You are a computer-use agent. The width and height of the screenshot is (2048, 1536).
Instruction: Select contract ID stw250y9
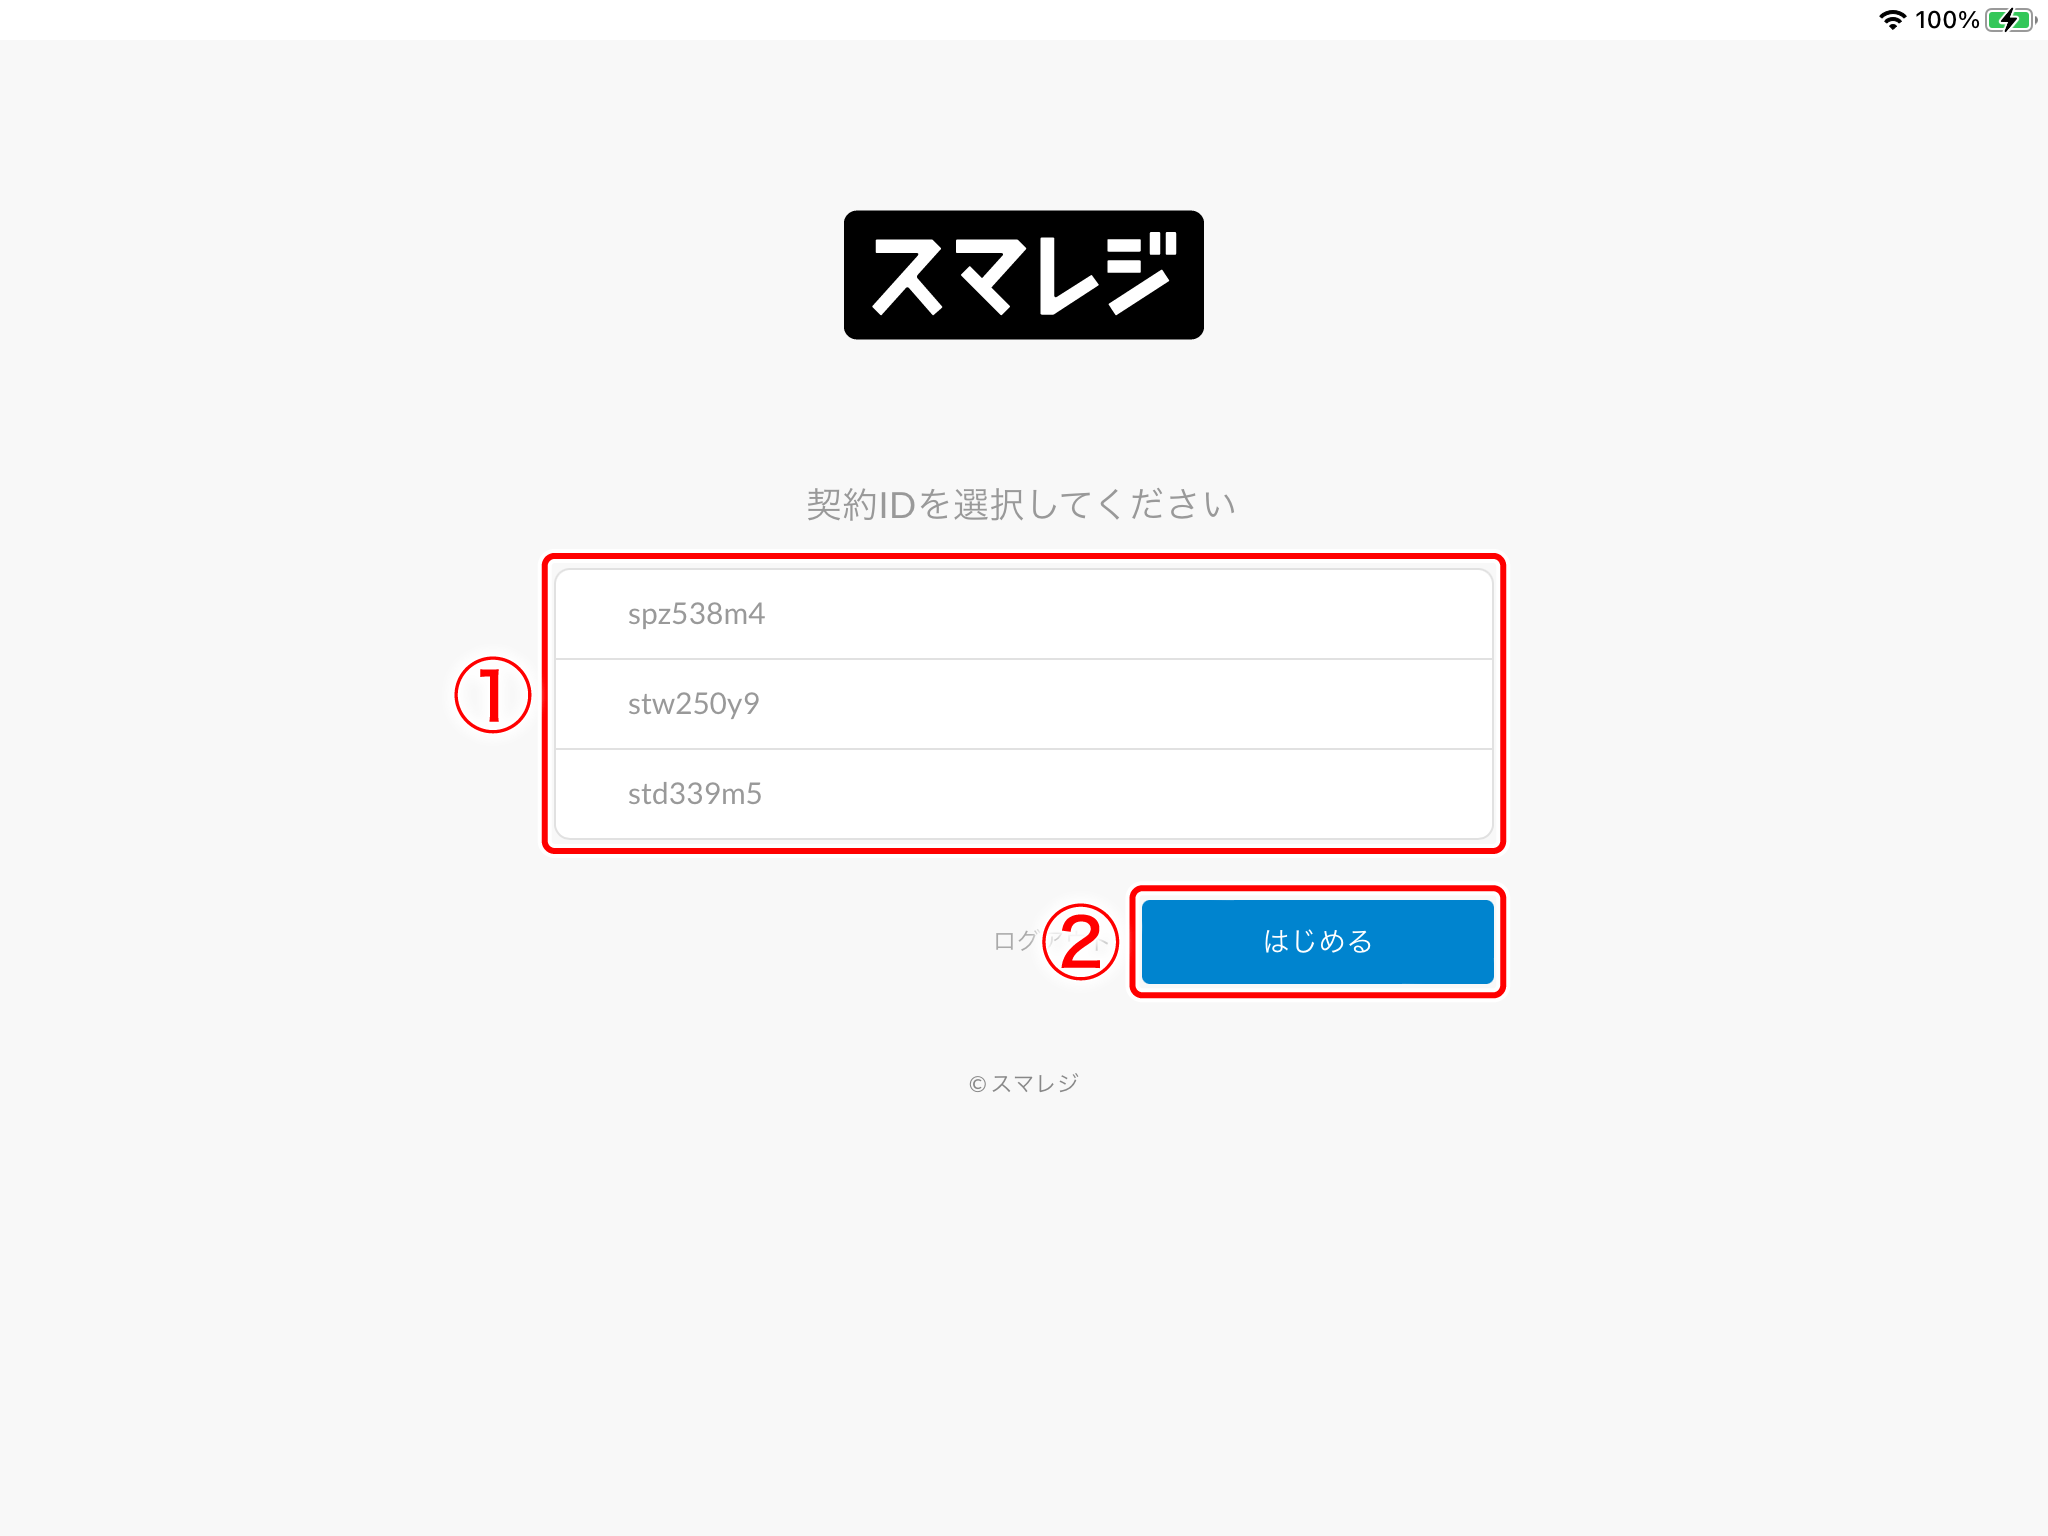coord(1024,704)
